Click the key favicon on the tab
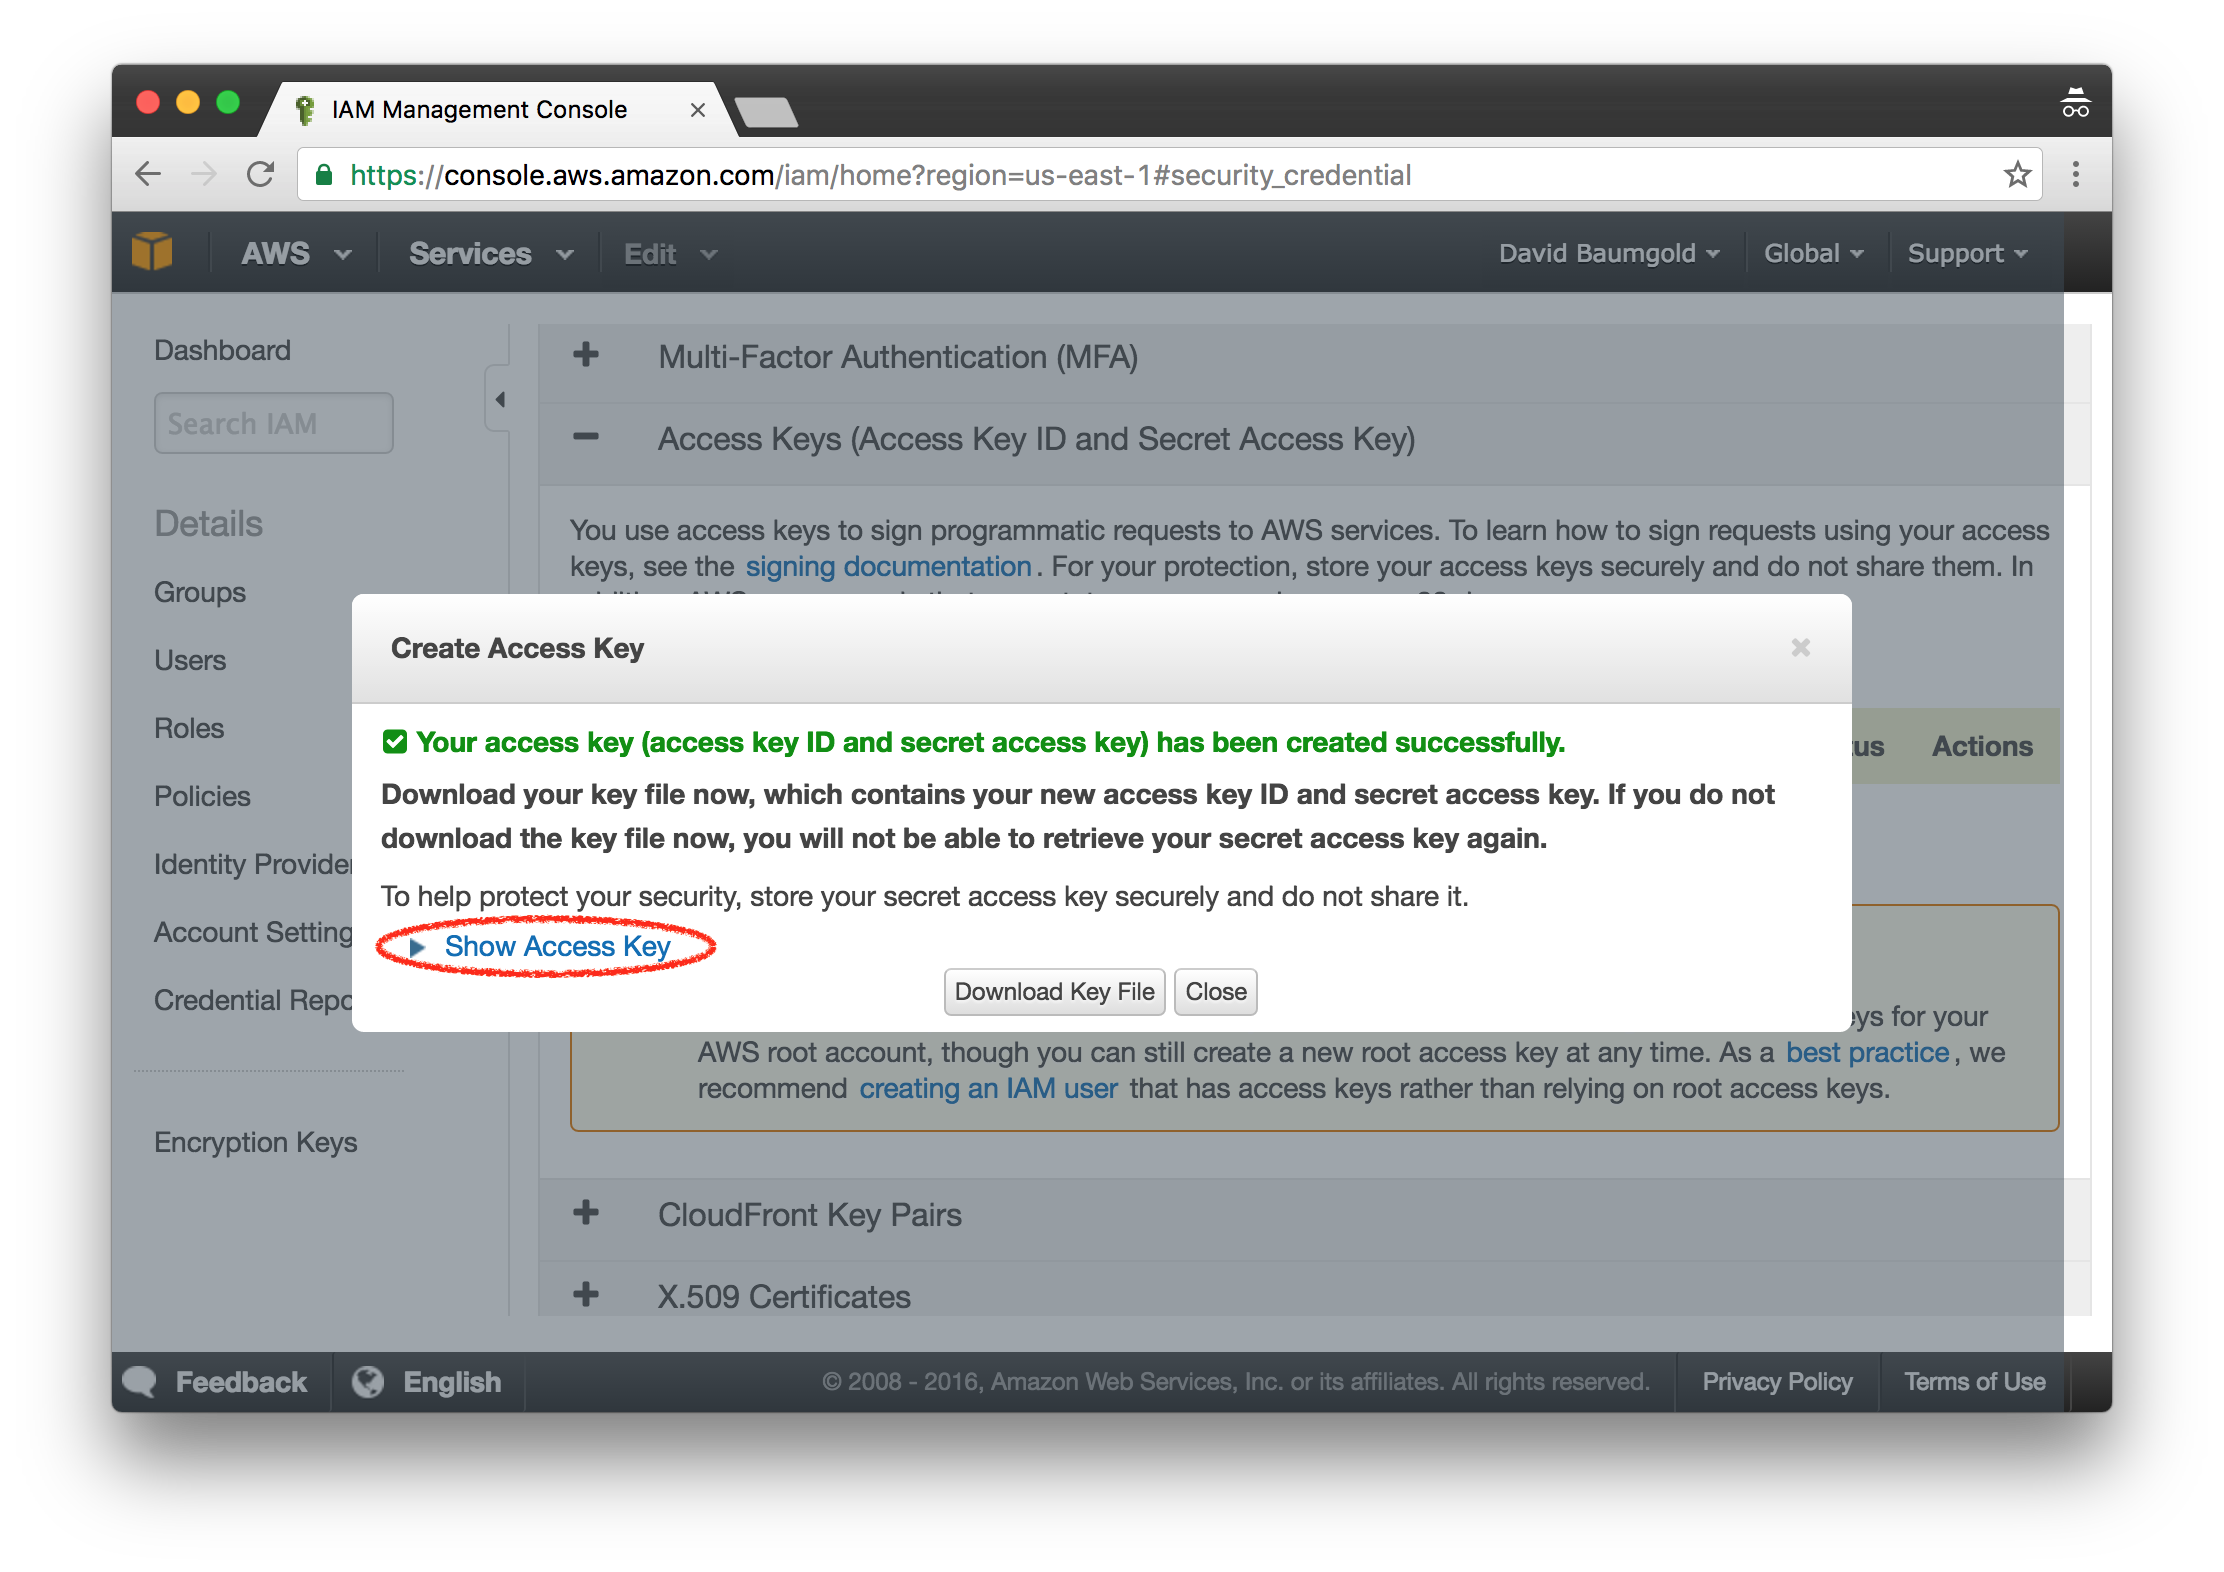 pos(306,110)
